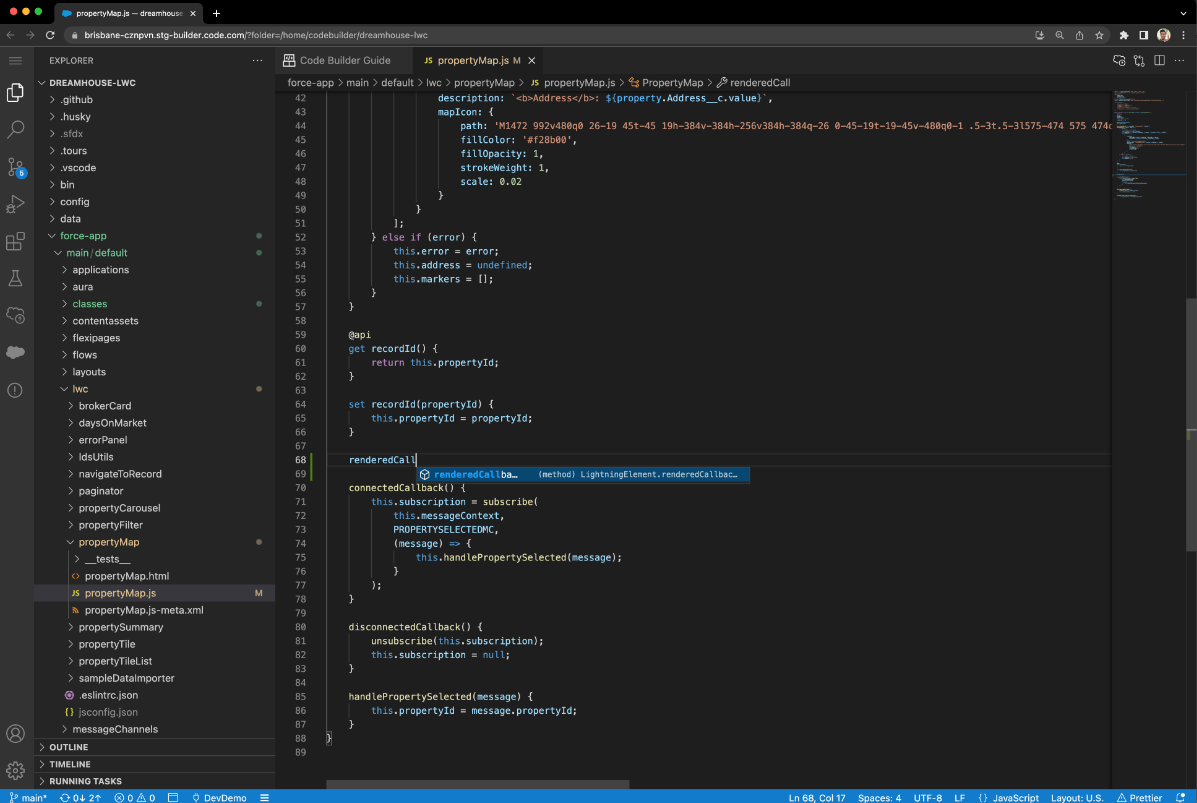Collapse the force-app folder
1197x803 pixels.
155,236
